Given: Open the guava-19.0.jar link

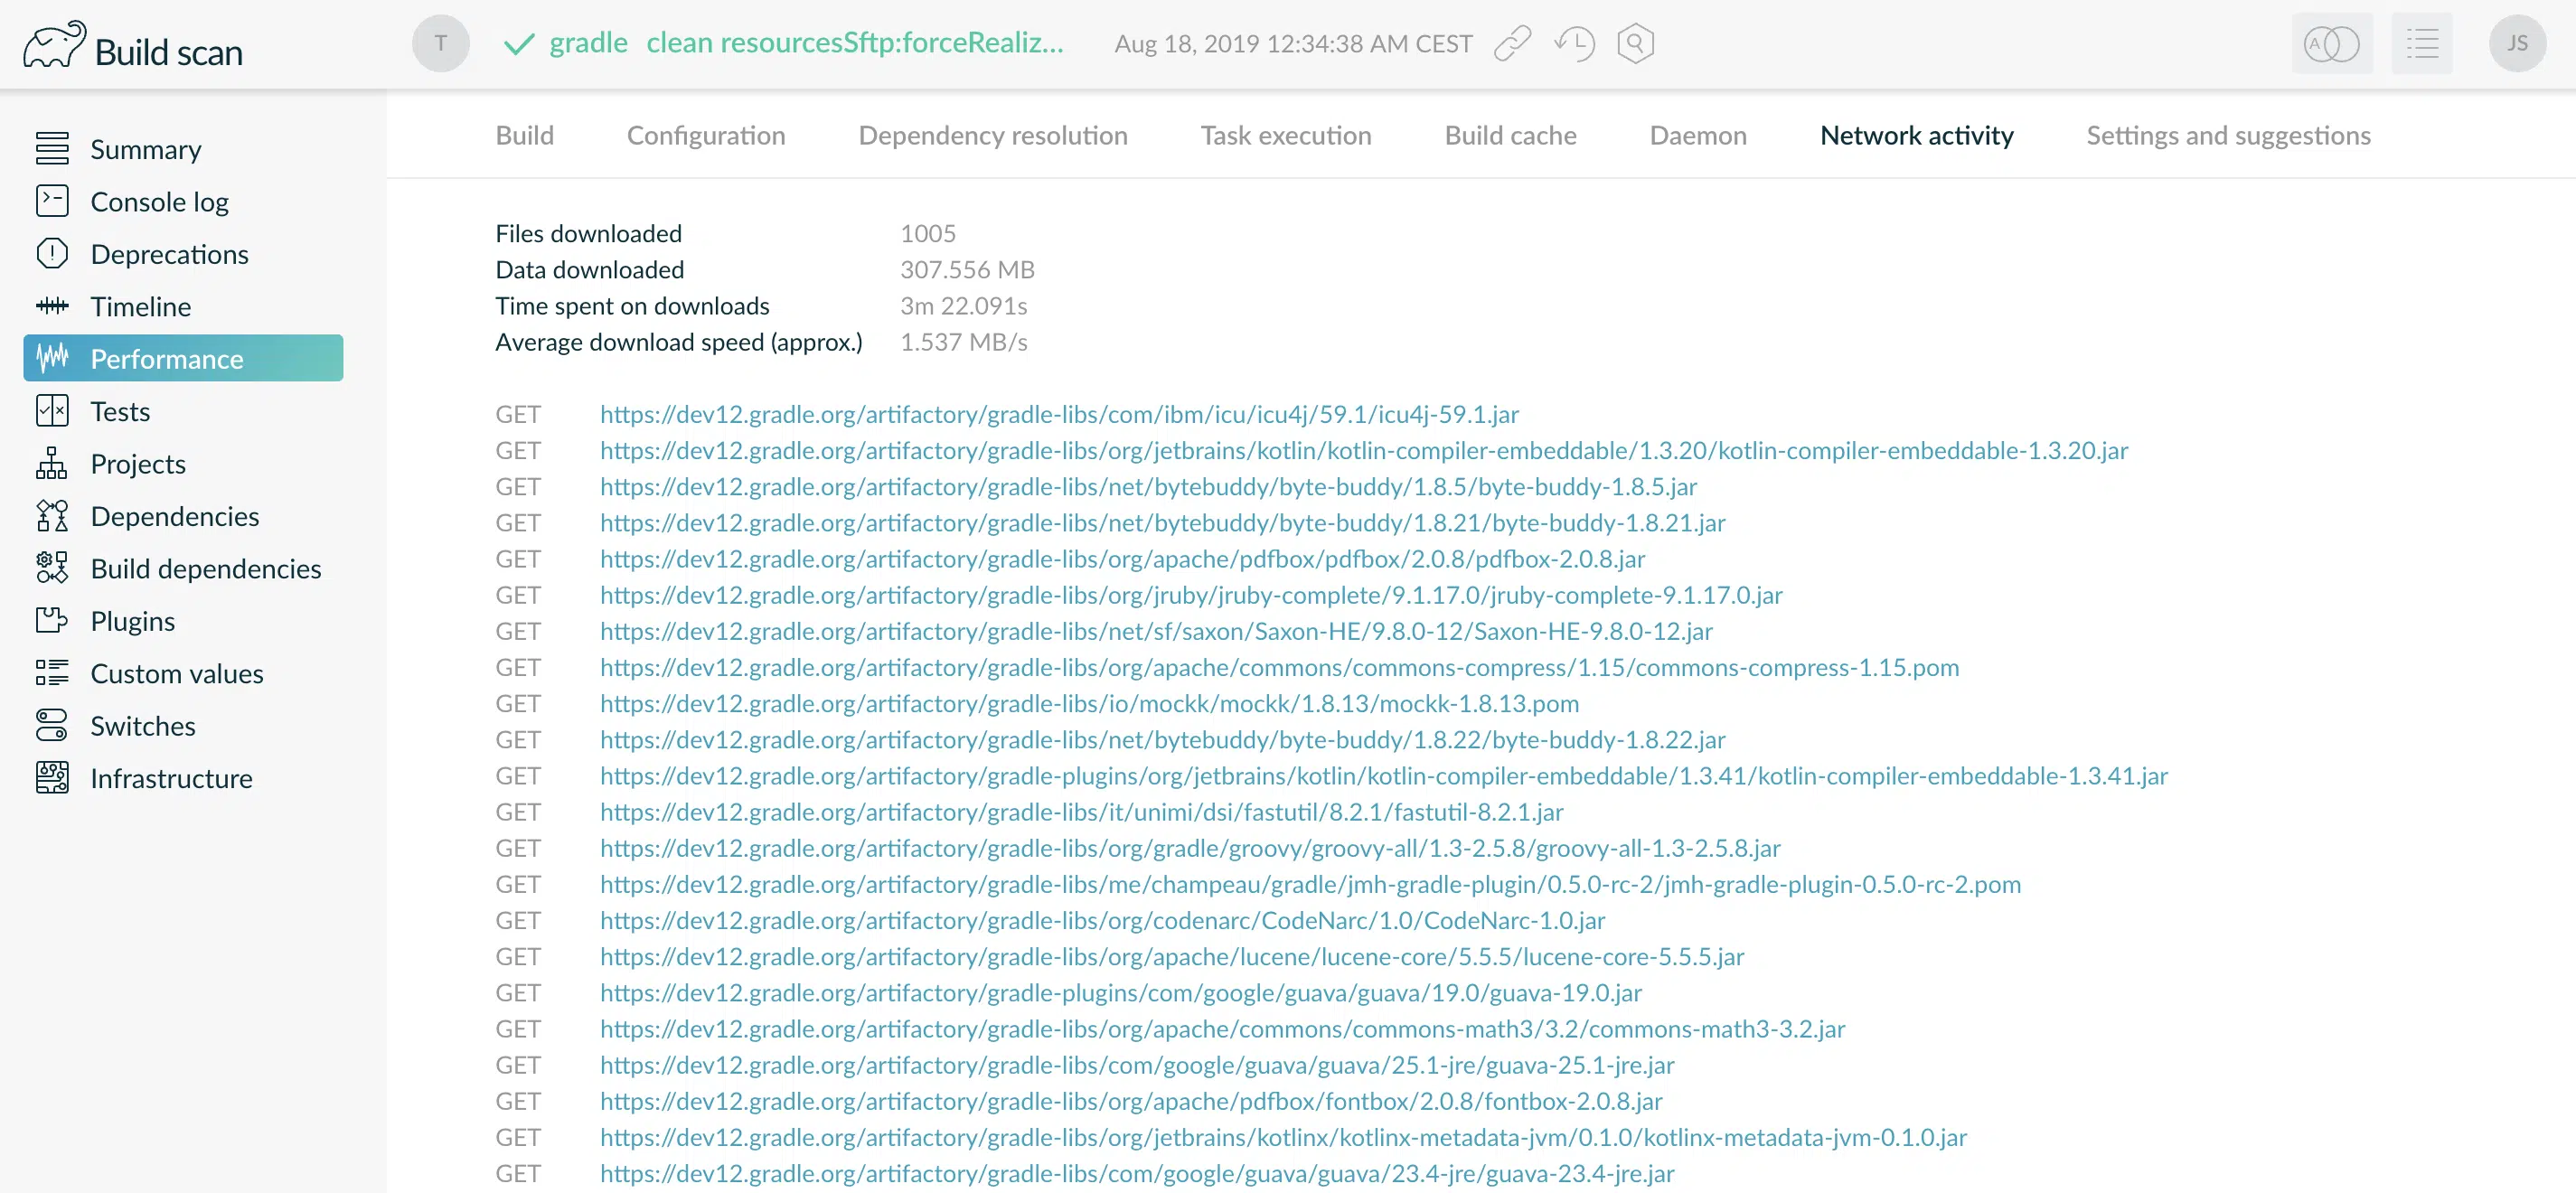Looking at the screenshot, I should 1121,992.
